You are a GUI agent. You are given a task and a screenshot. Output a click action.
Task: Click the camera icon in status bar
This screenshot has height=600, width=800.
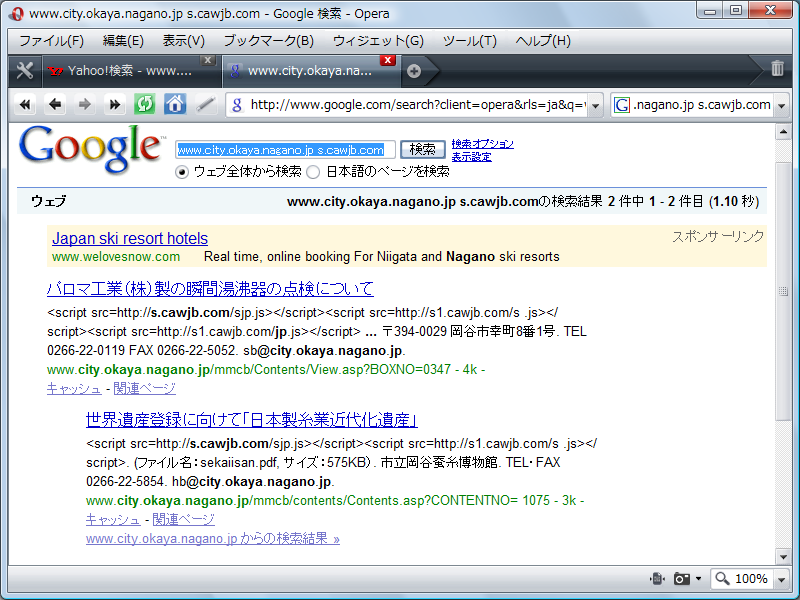pos(681,579)
